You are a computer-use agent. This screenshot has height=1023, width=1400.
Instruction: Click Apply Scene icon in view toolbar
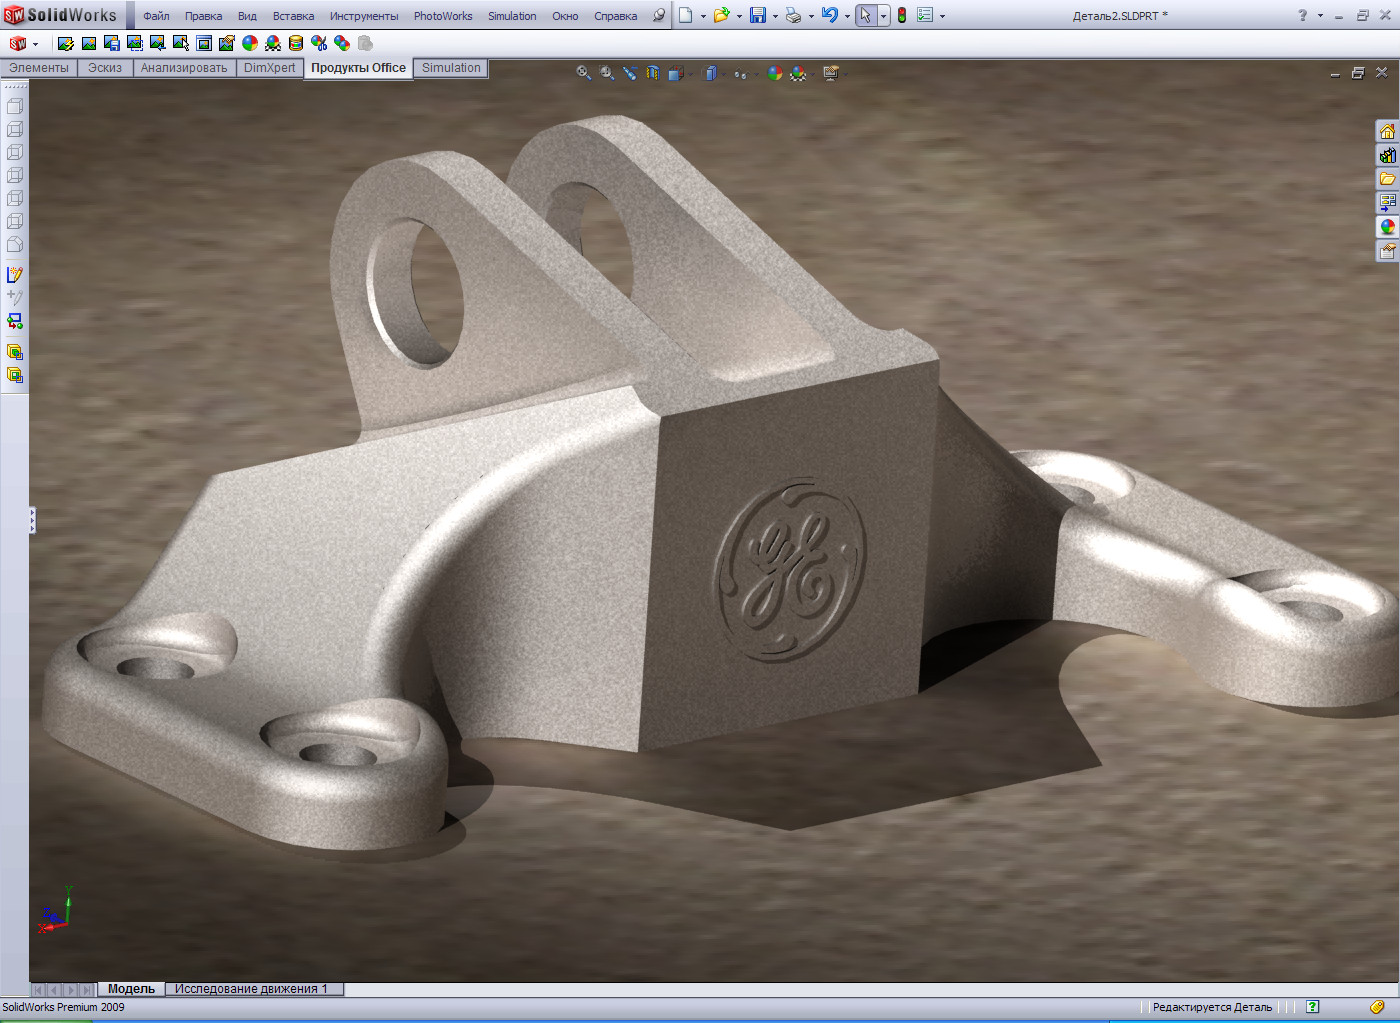[x=798, y=73]
